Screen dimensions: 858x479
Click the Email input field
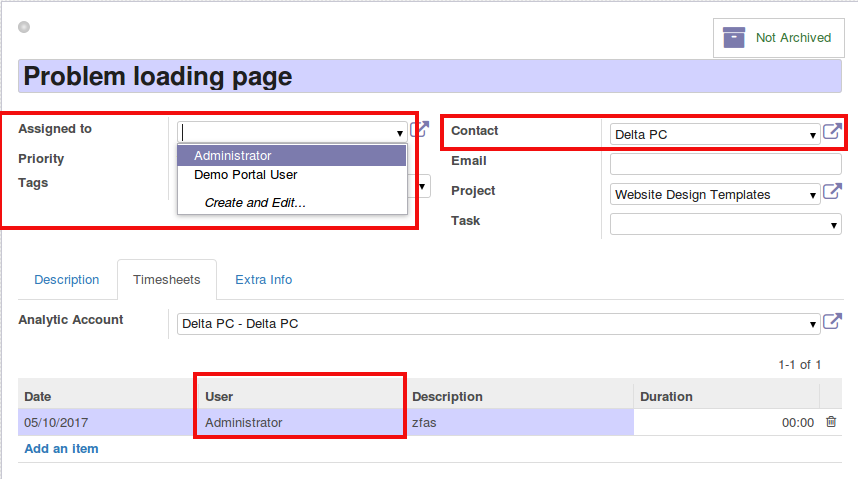pyautogui.click(x=726, y=164)
